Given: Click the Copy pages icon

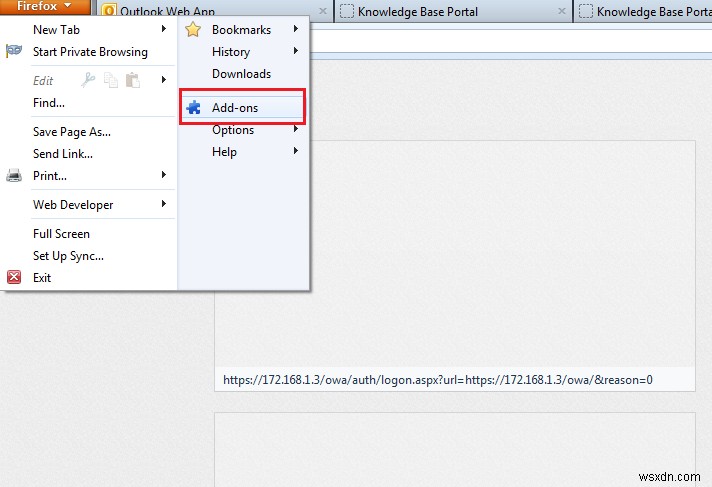Looking at the screenshot, I should coord(111,80).
